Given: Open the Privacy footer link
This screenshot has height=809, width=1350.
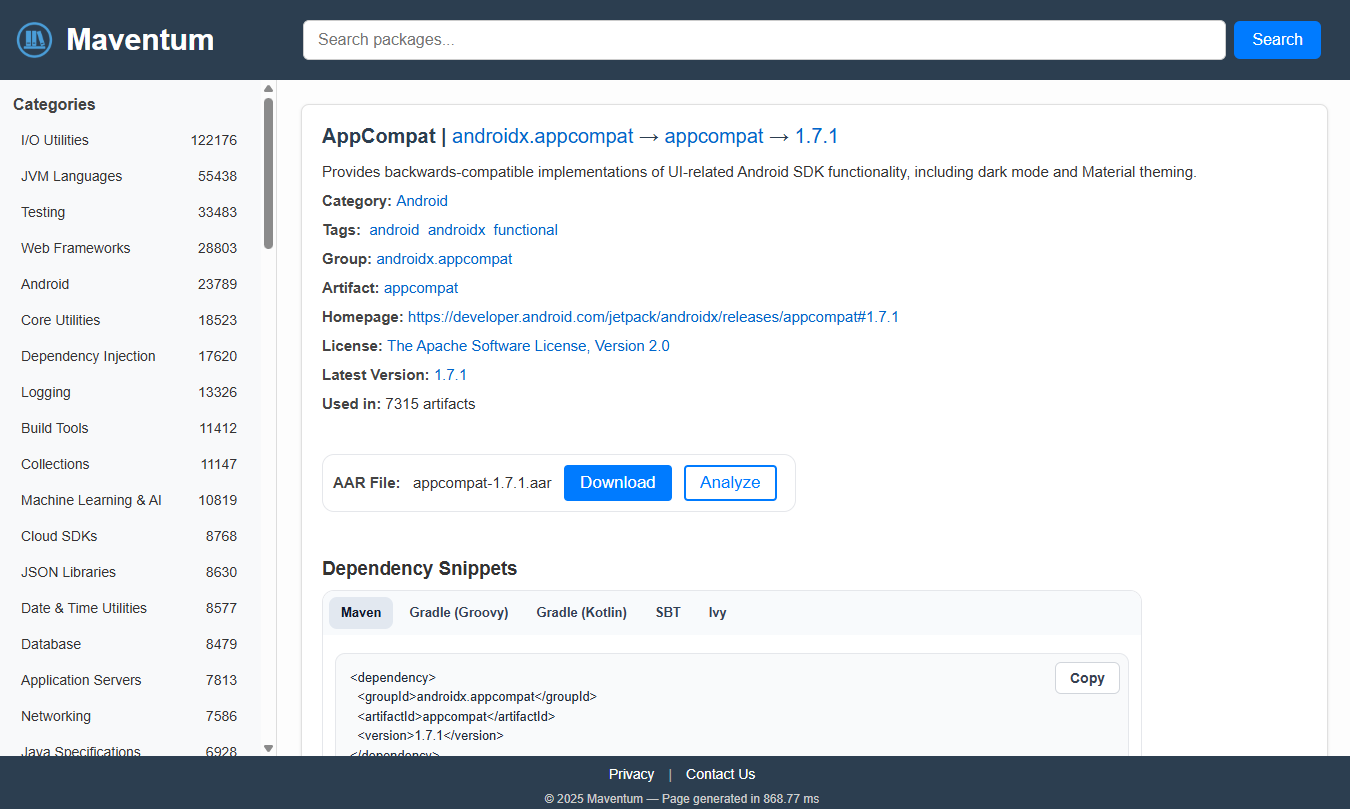Looking at the screenshot, I should click(631, 774).
